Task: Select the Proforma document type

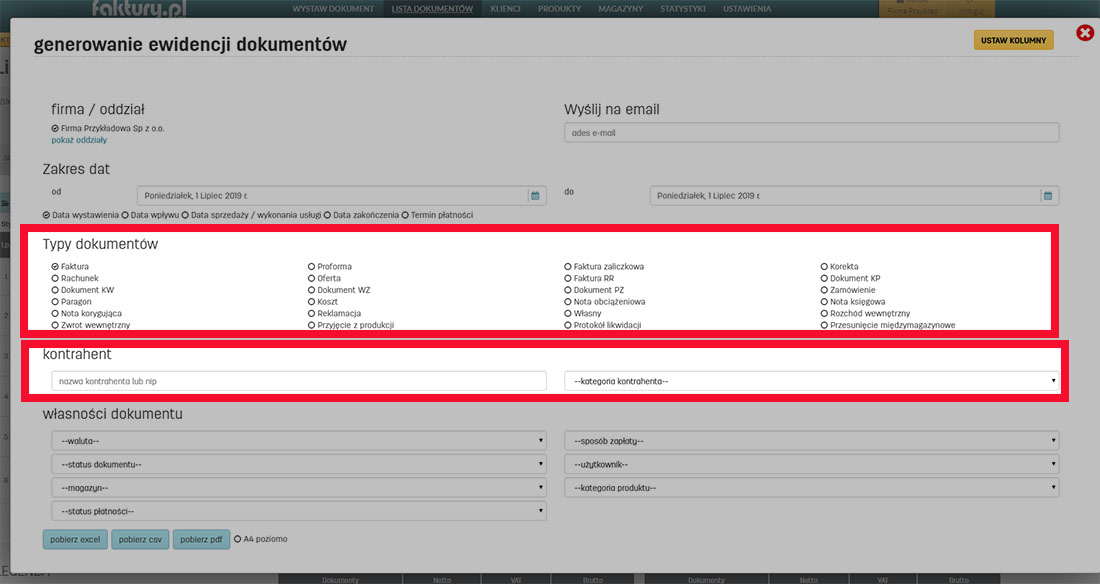Action: pos(312,267)
